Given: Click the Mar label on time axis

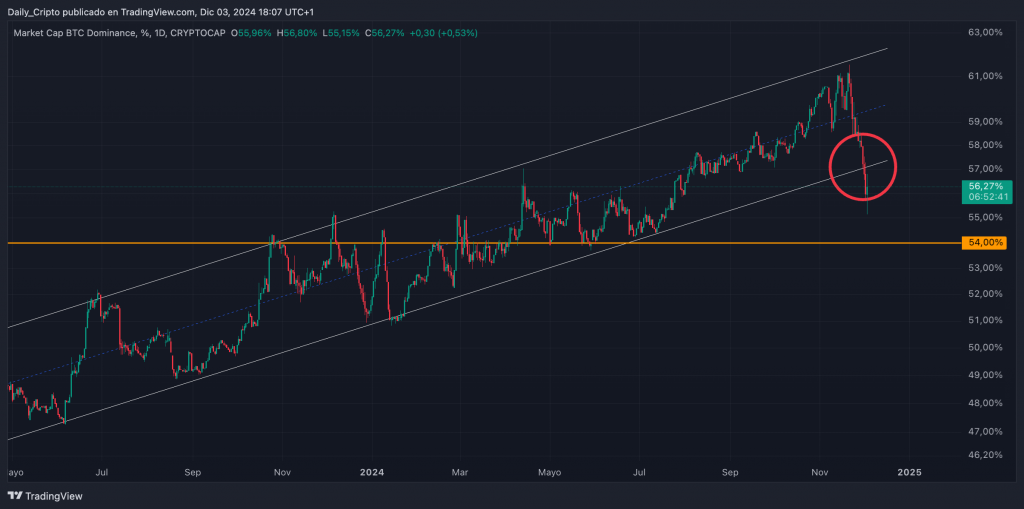Looking at the screenshot, I should pyautogui.click(x=460, y=470).
